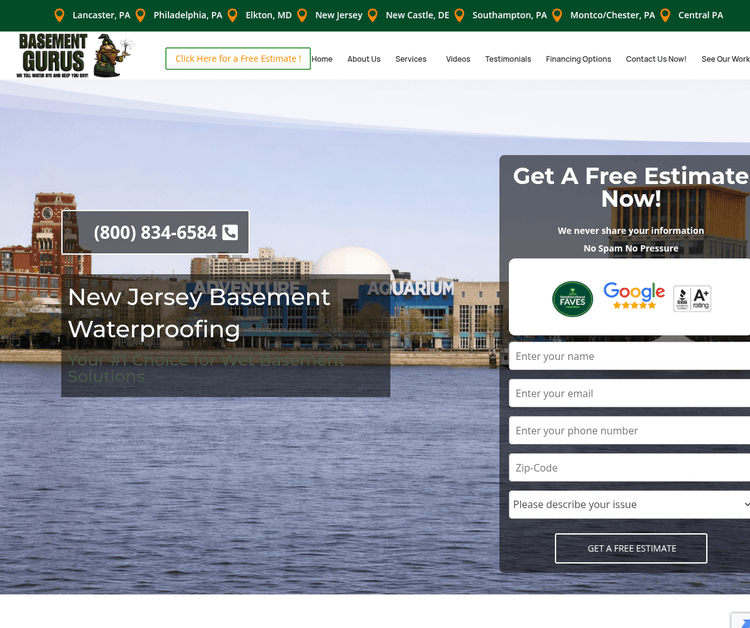Click the map pin icon beside Central PA
Viewport: 750px width, 628px height.
[x=665, y=15]
